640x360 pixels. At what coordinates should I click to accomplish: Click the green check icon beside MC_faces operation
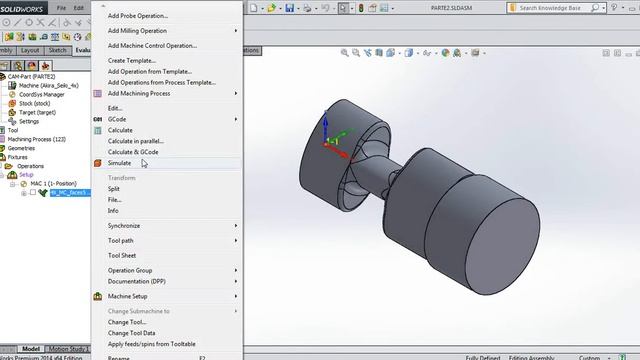pyautogui.click(x=43, y=192)
